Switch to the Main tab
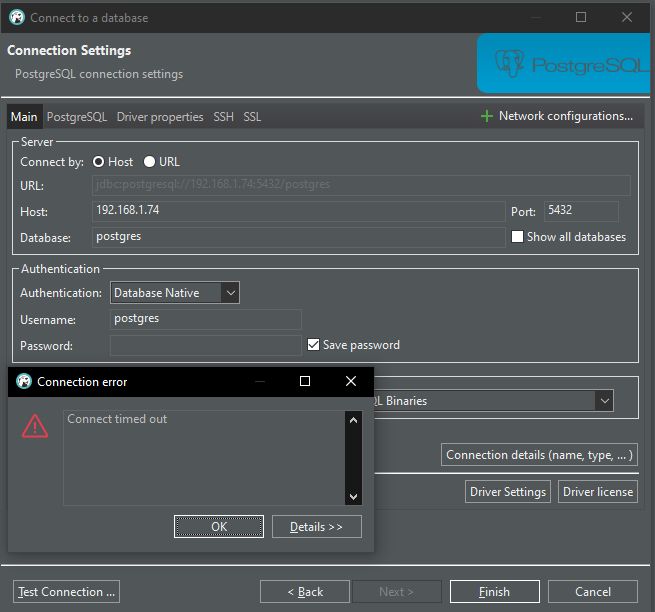Viewport: 655px width, 612px height. click(x=24, y=117)
